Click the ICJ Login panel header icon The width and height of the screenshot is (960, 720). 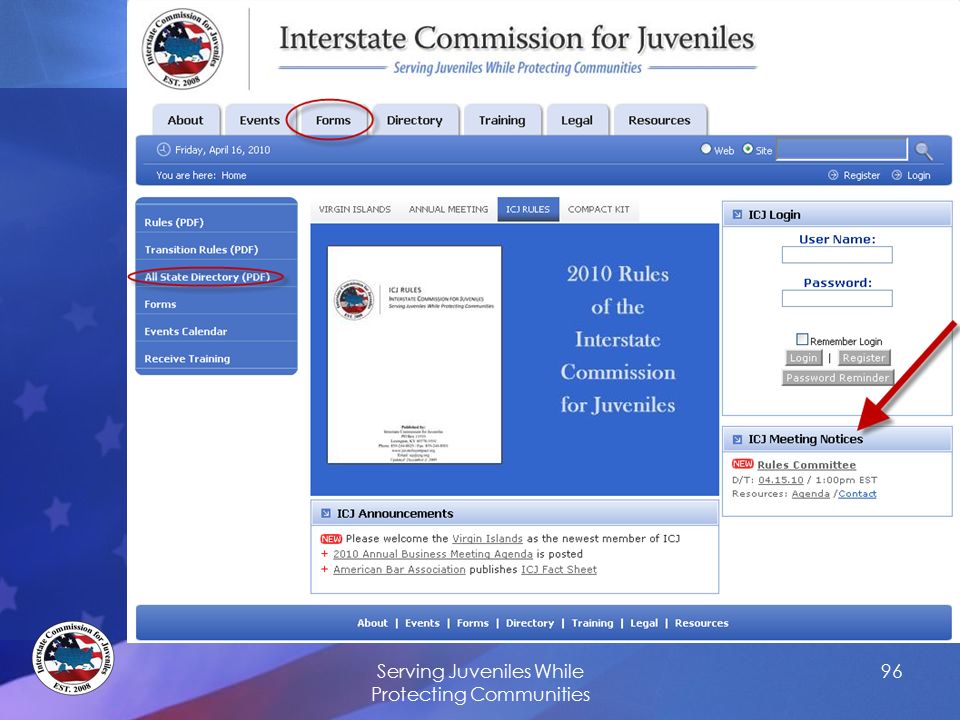(737, 215)
